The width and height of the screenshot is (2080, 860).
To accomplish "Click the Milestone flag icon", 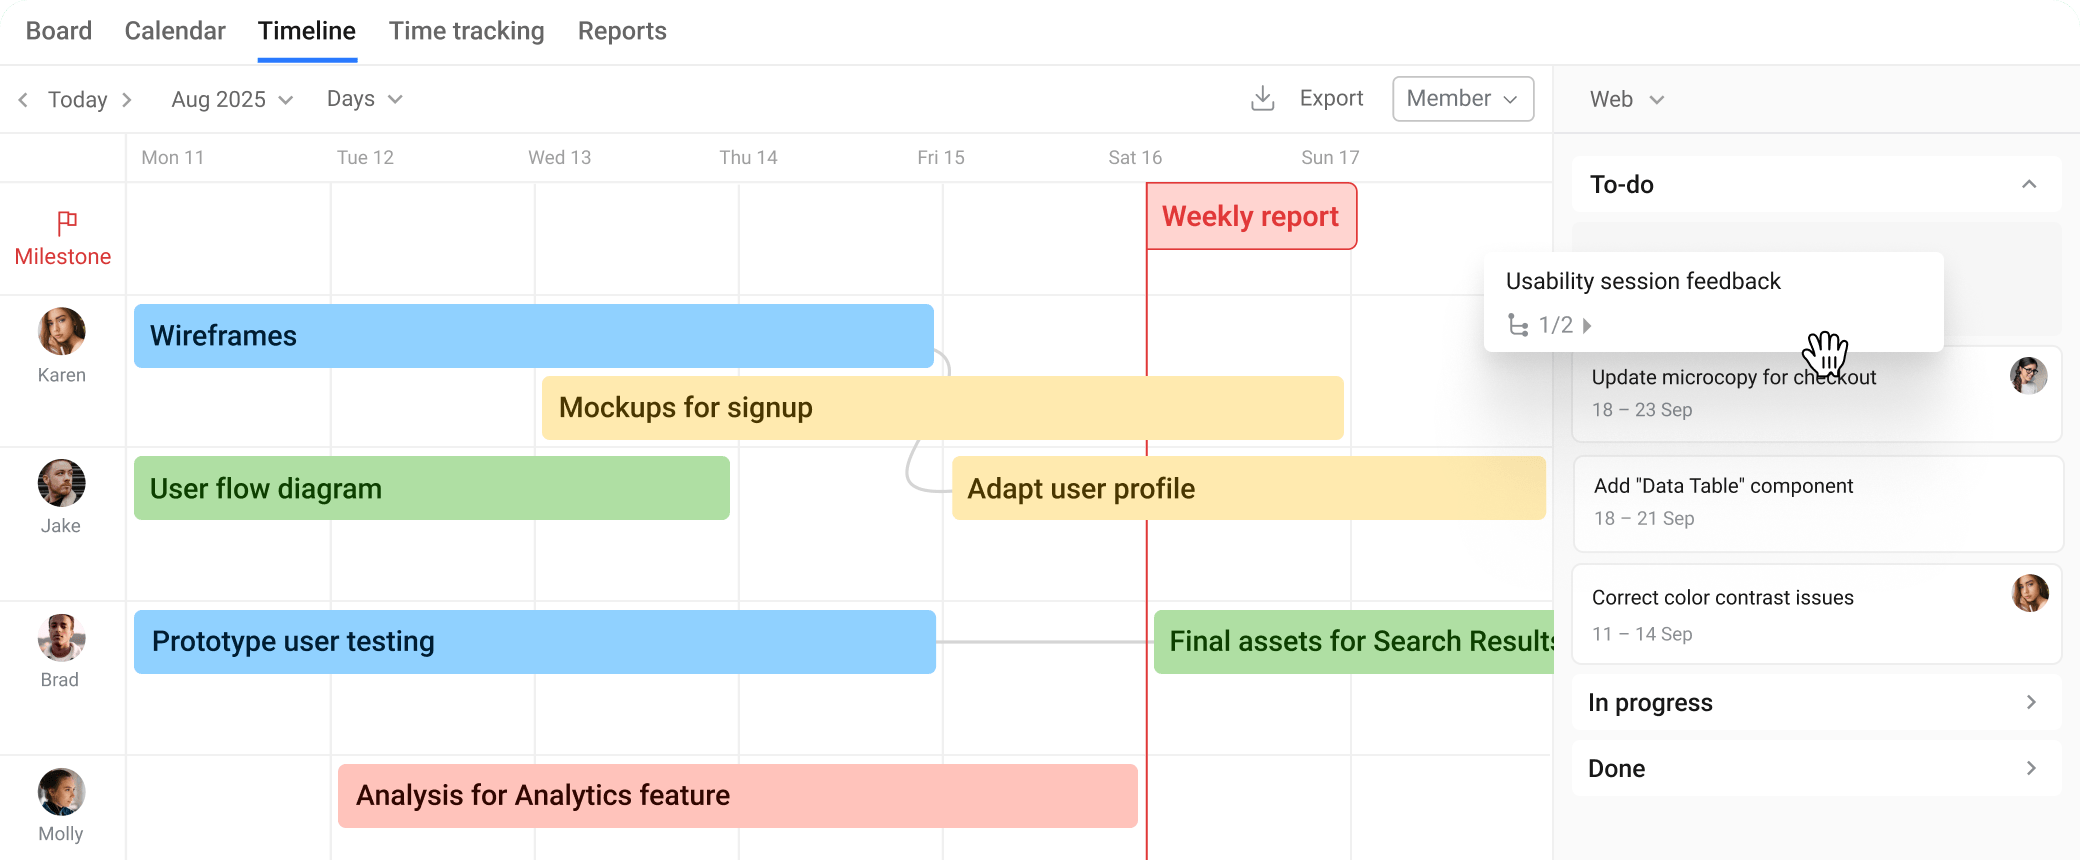I will pyautogui.click(x=67, y=222).
